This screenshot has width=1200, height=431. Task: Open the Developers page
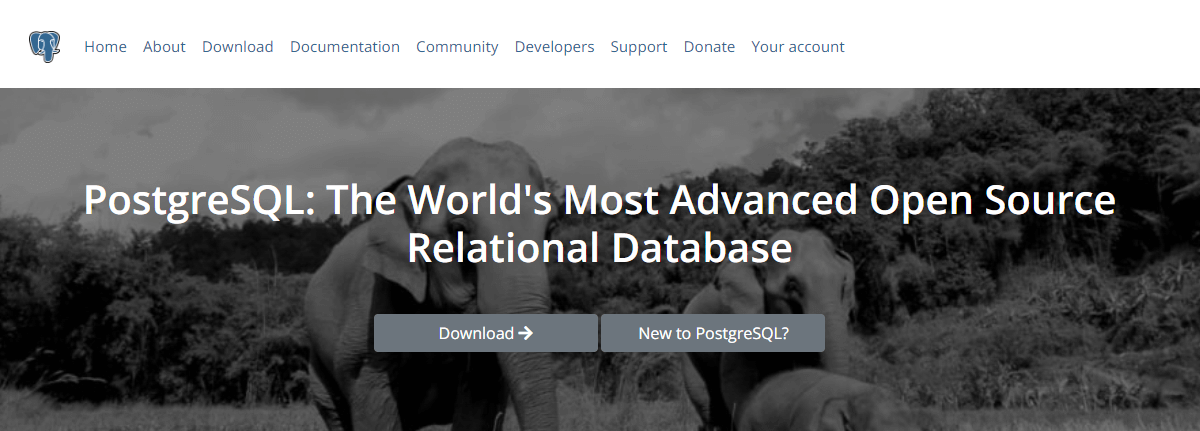[554, 47]
